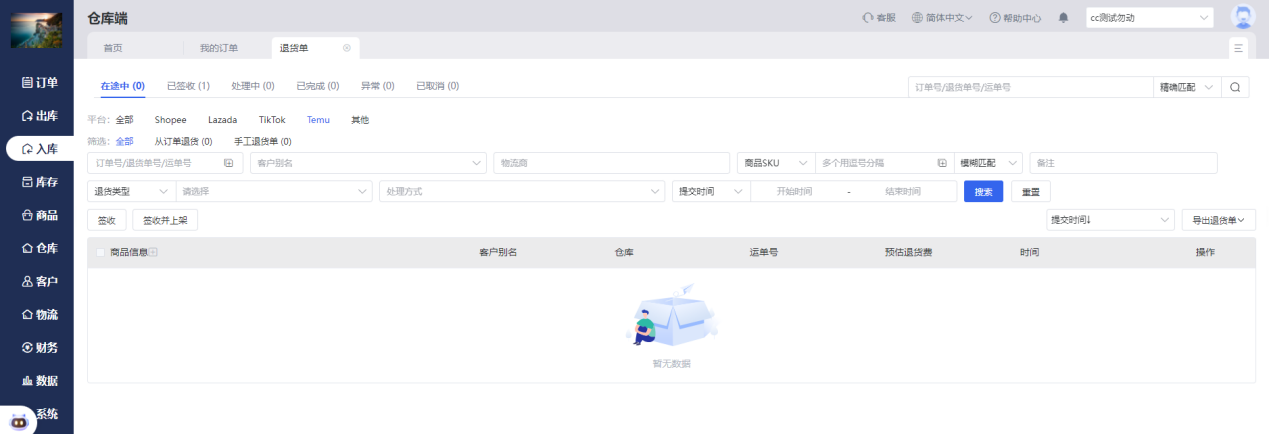The image size is (1269, 434).
Task: Click the search magnifier icon at top right
Action: coord(1235,87)
